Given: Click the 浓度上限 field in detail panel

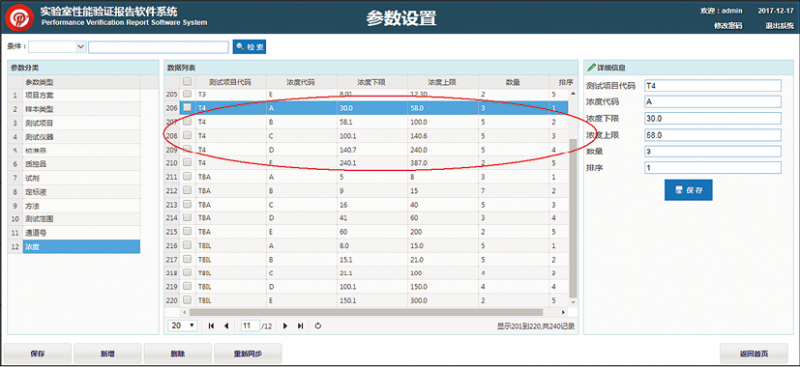Looking at the screenshot, I should coord(713,135).
